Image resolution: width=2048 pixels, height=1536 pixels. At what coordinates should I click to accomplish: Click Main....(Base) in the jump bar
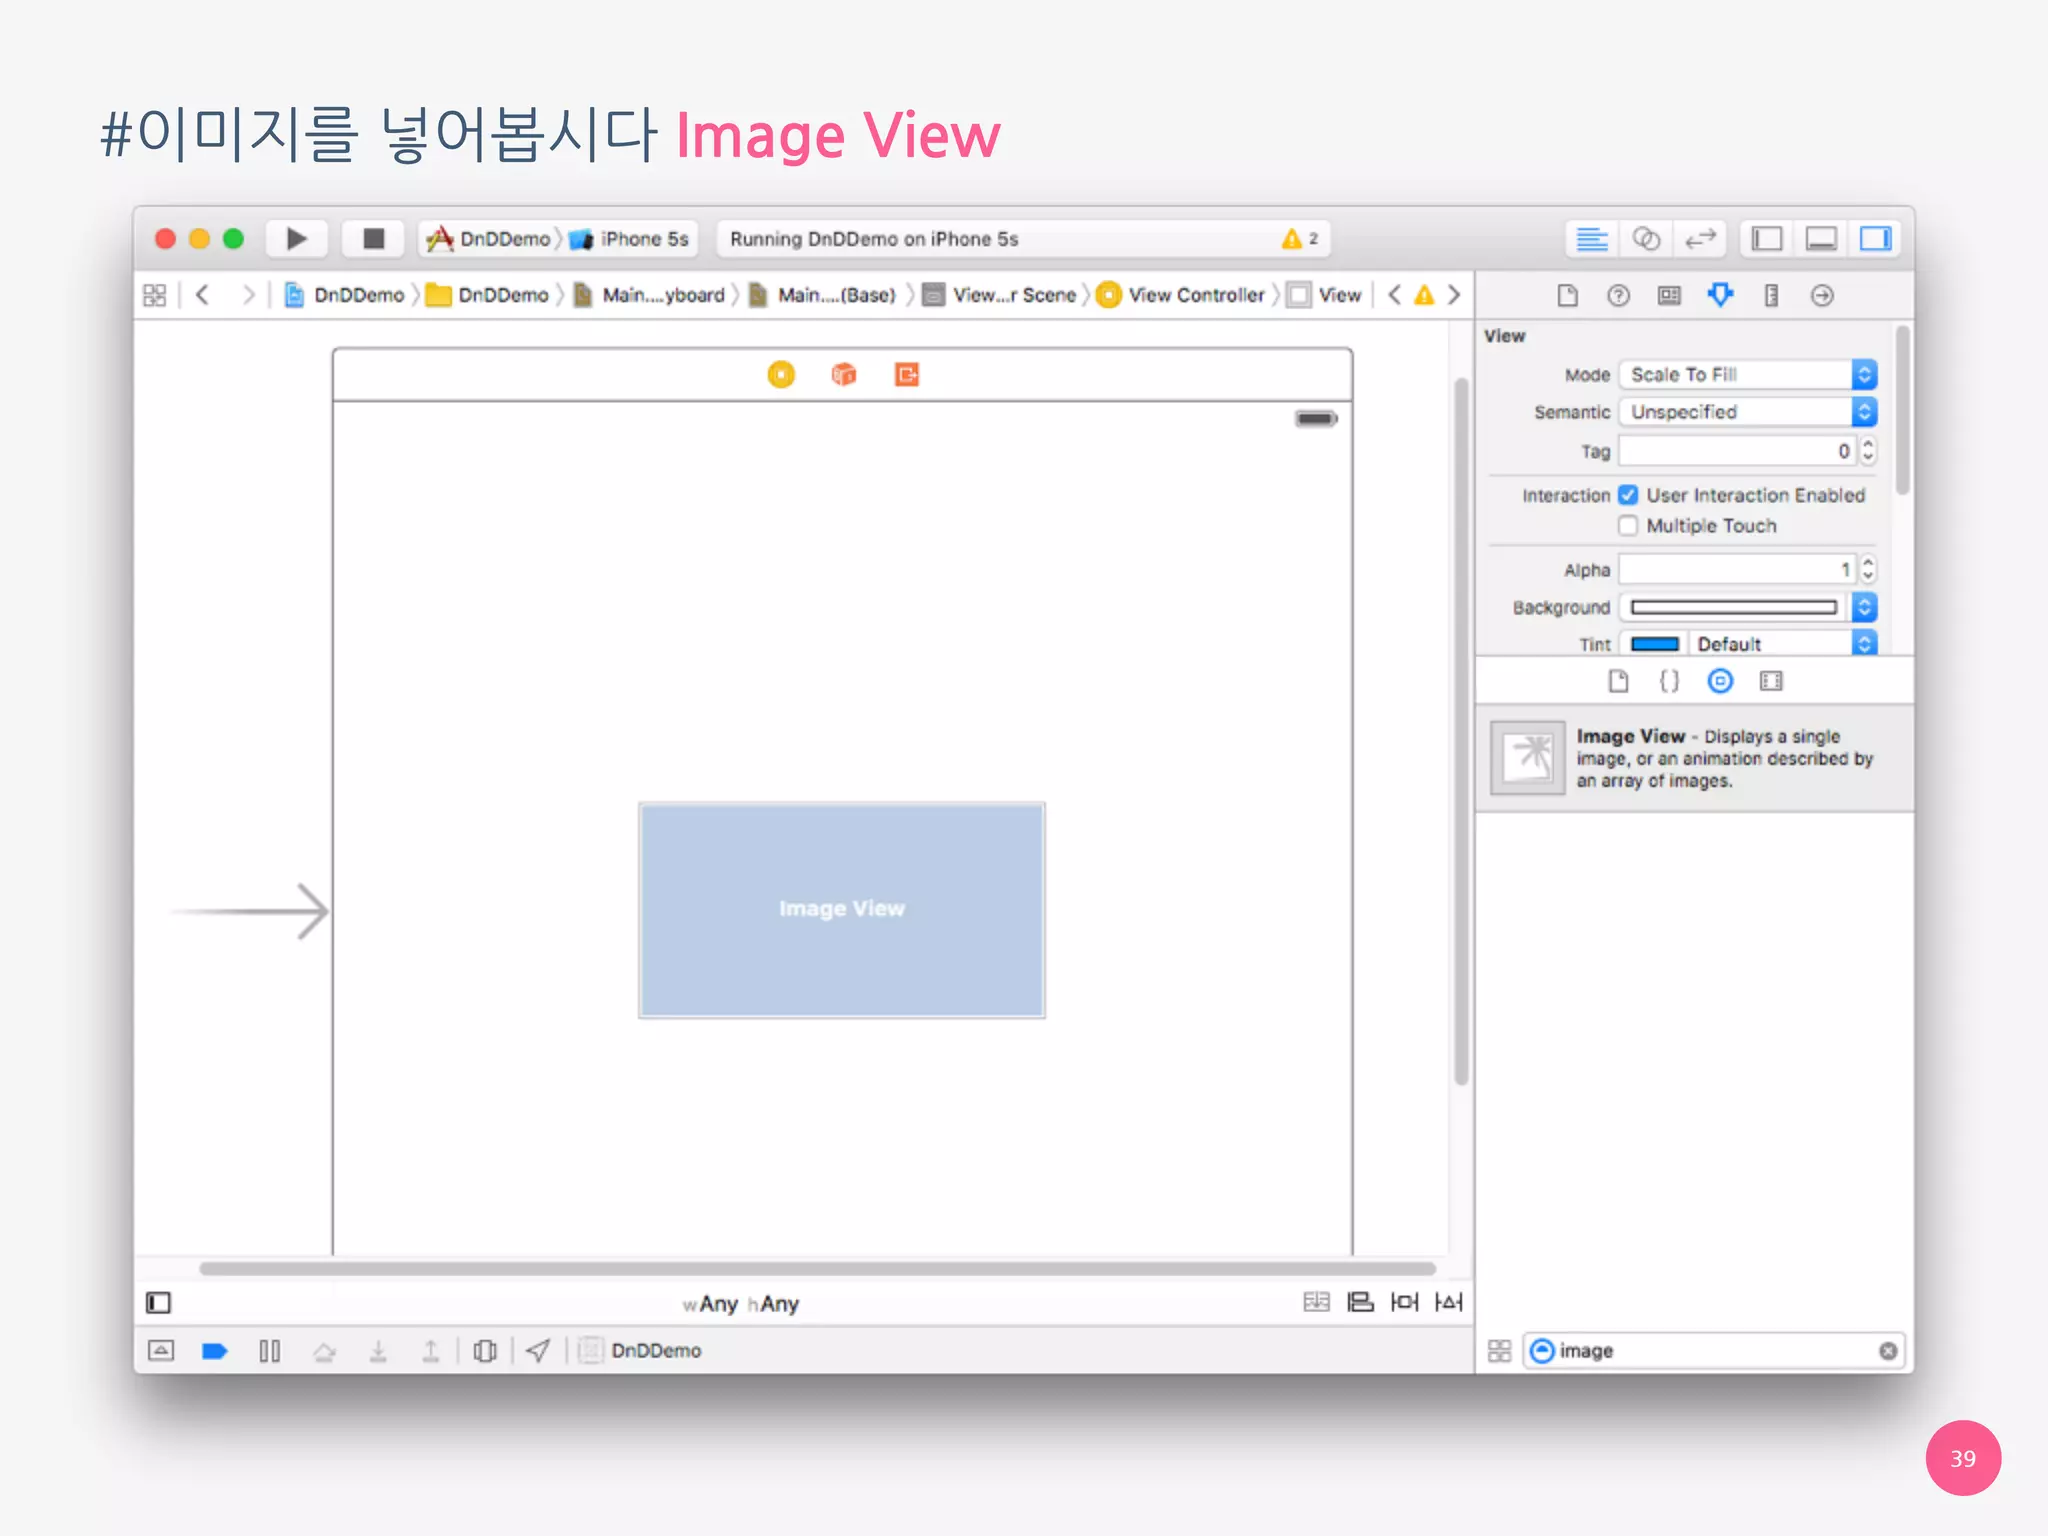click(x=823, y=295)
